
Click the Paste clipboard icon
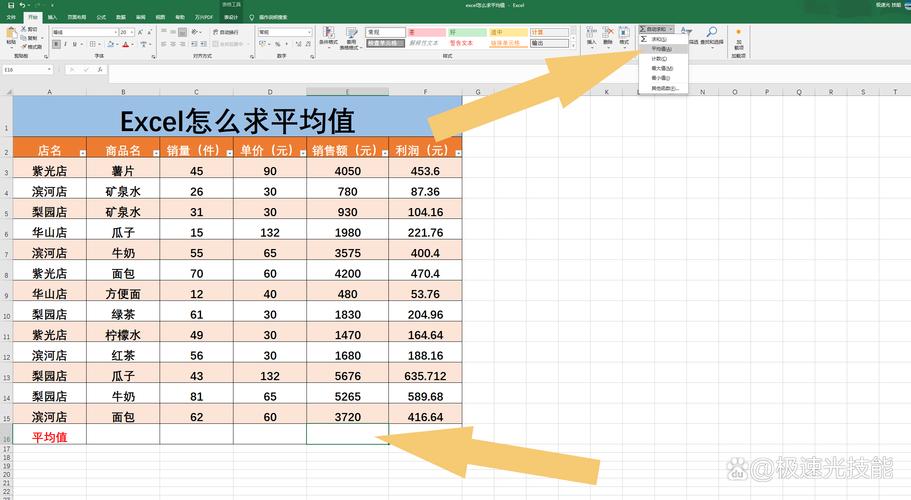coord(11,33)
